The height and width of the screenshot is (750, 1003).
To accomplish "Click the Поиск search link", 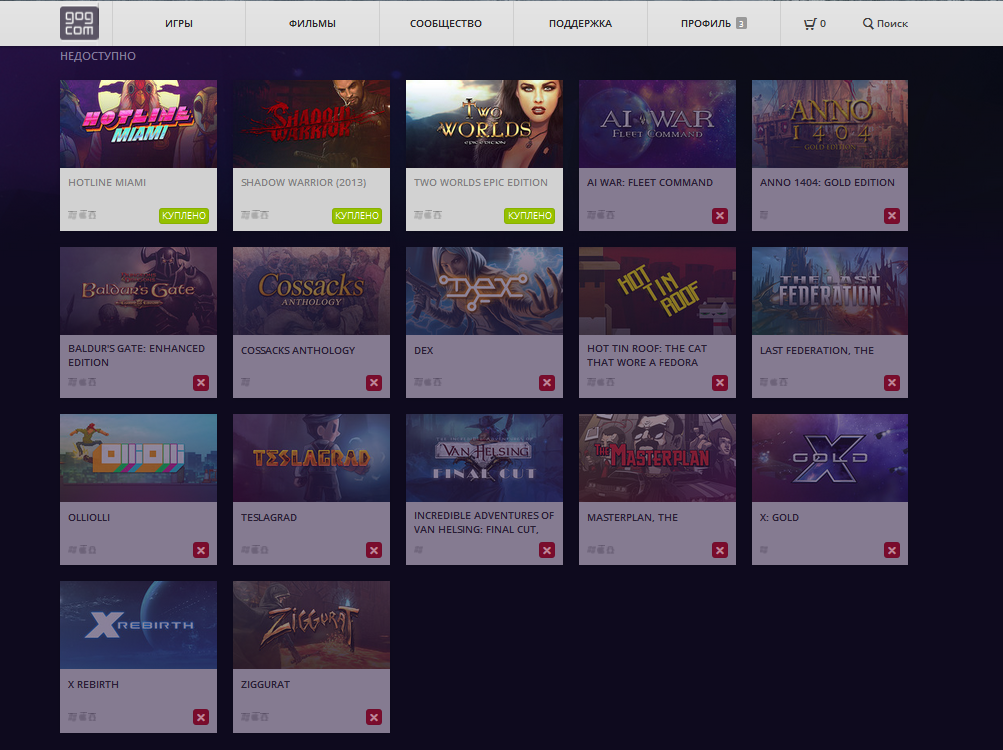I will tap(885, 23).
